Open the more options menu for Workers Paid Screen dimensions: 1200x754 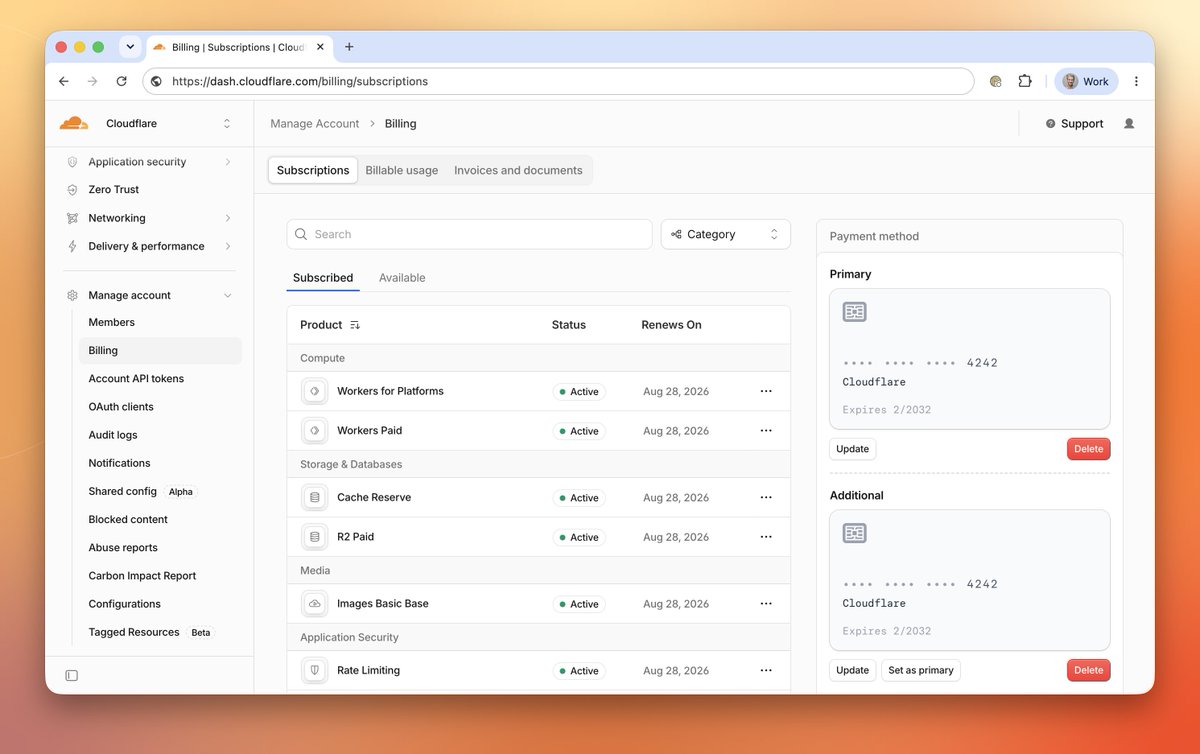(766, 431)
